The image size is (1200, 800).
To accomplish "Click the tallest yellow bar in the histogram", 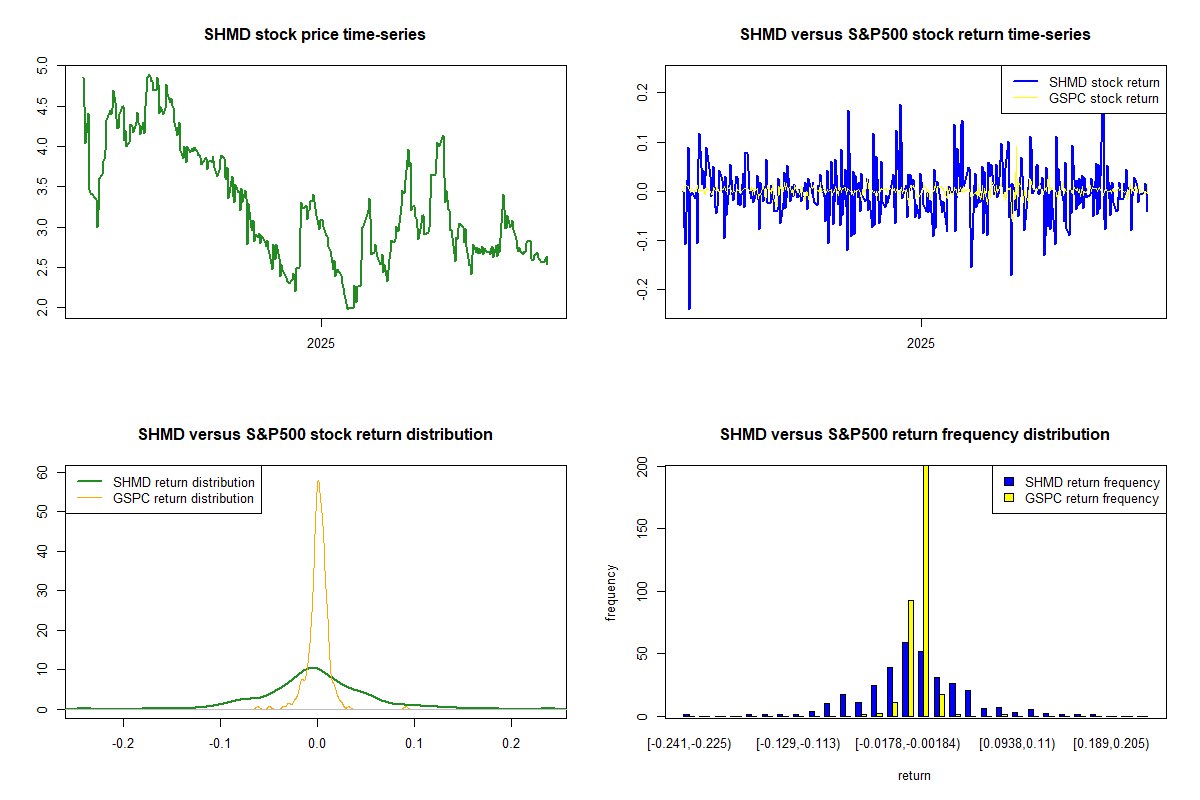I will [926, 590].
